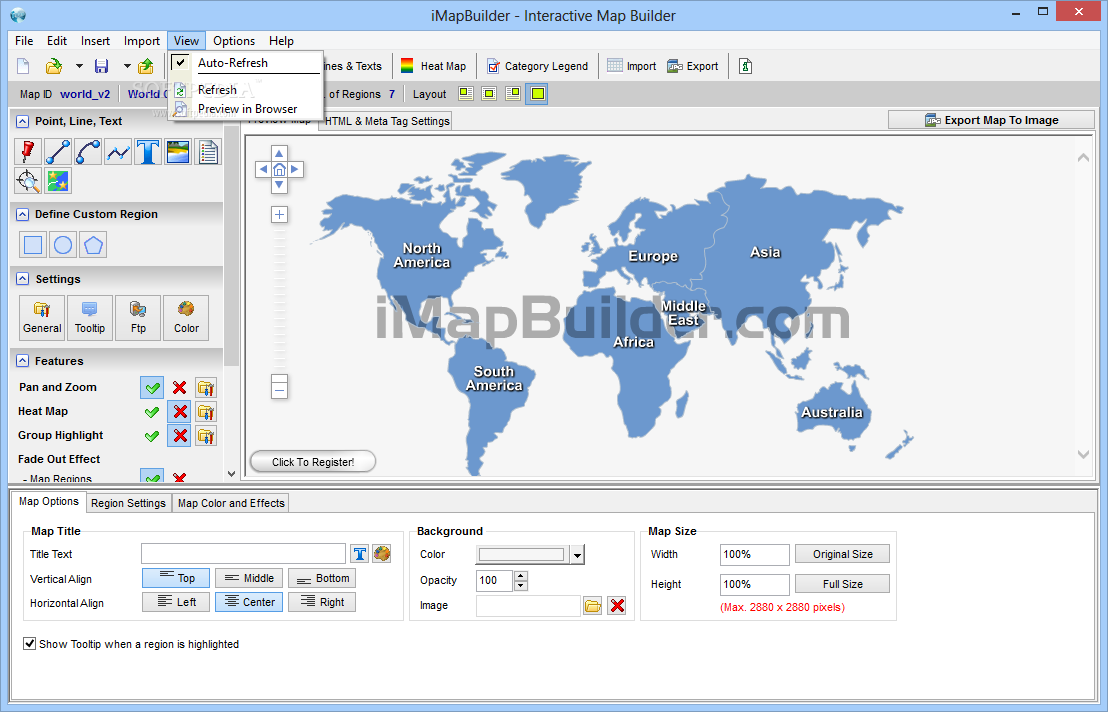Enable Heat Map green check

[152, 412]
